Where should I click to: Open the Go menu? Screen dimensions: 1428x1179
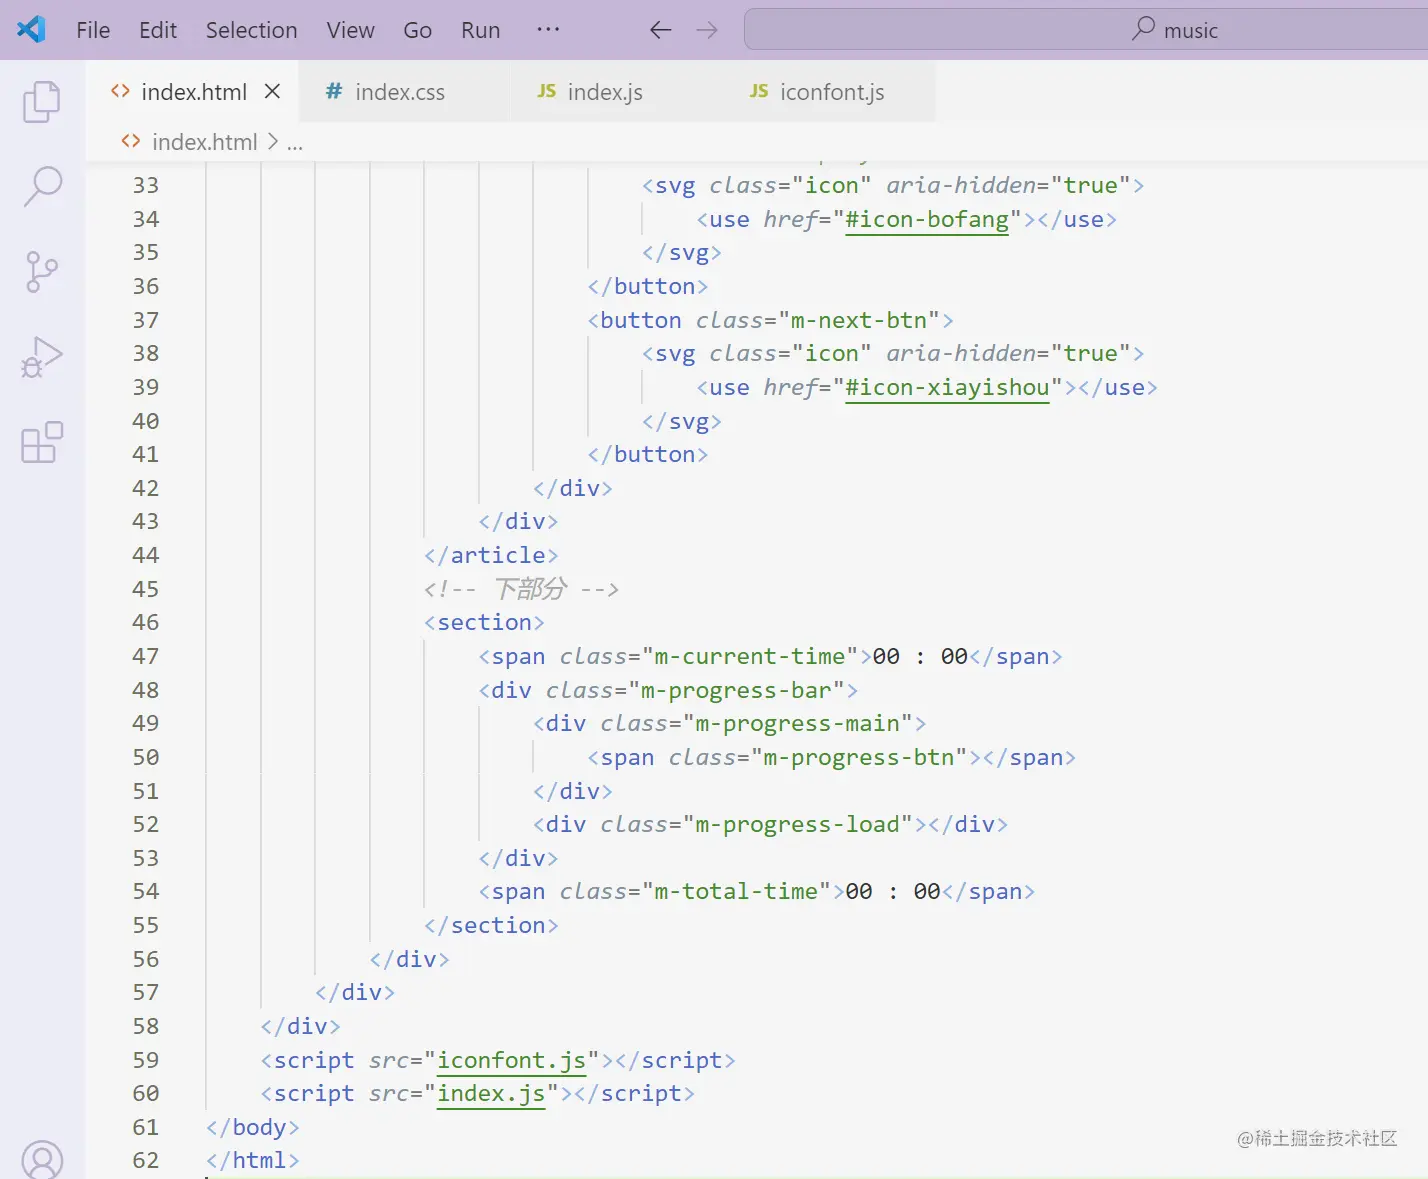417,30
